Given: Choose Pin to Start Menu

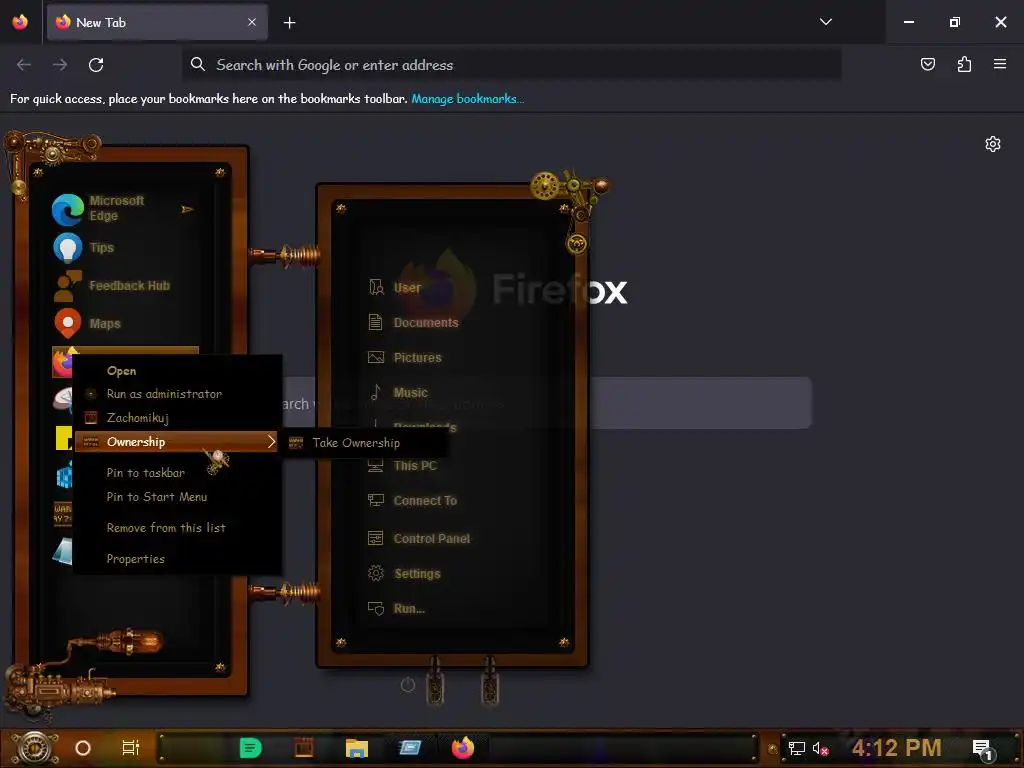Looking at the screenshot, I should 178,497.
